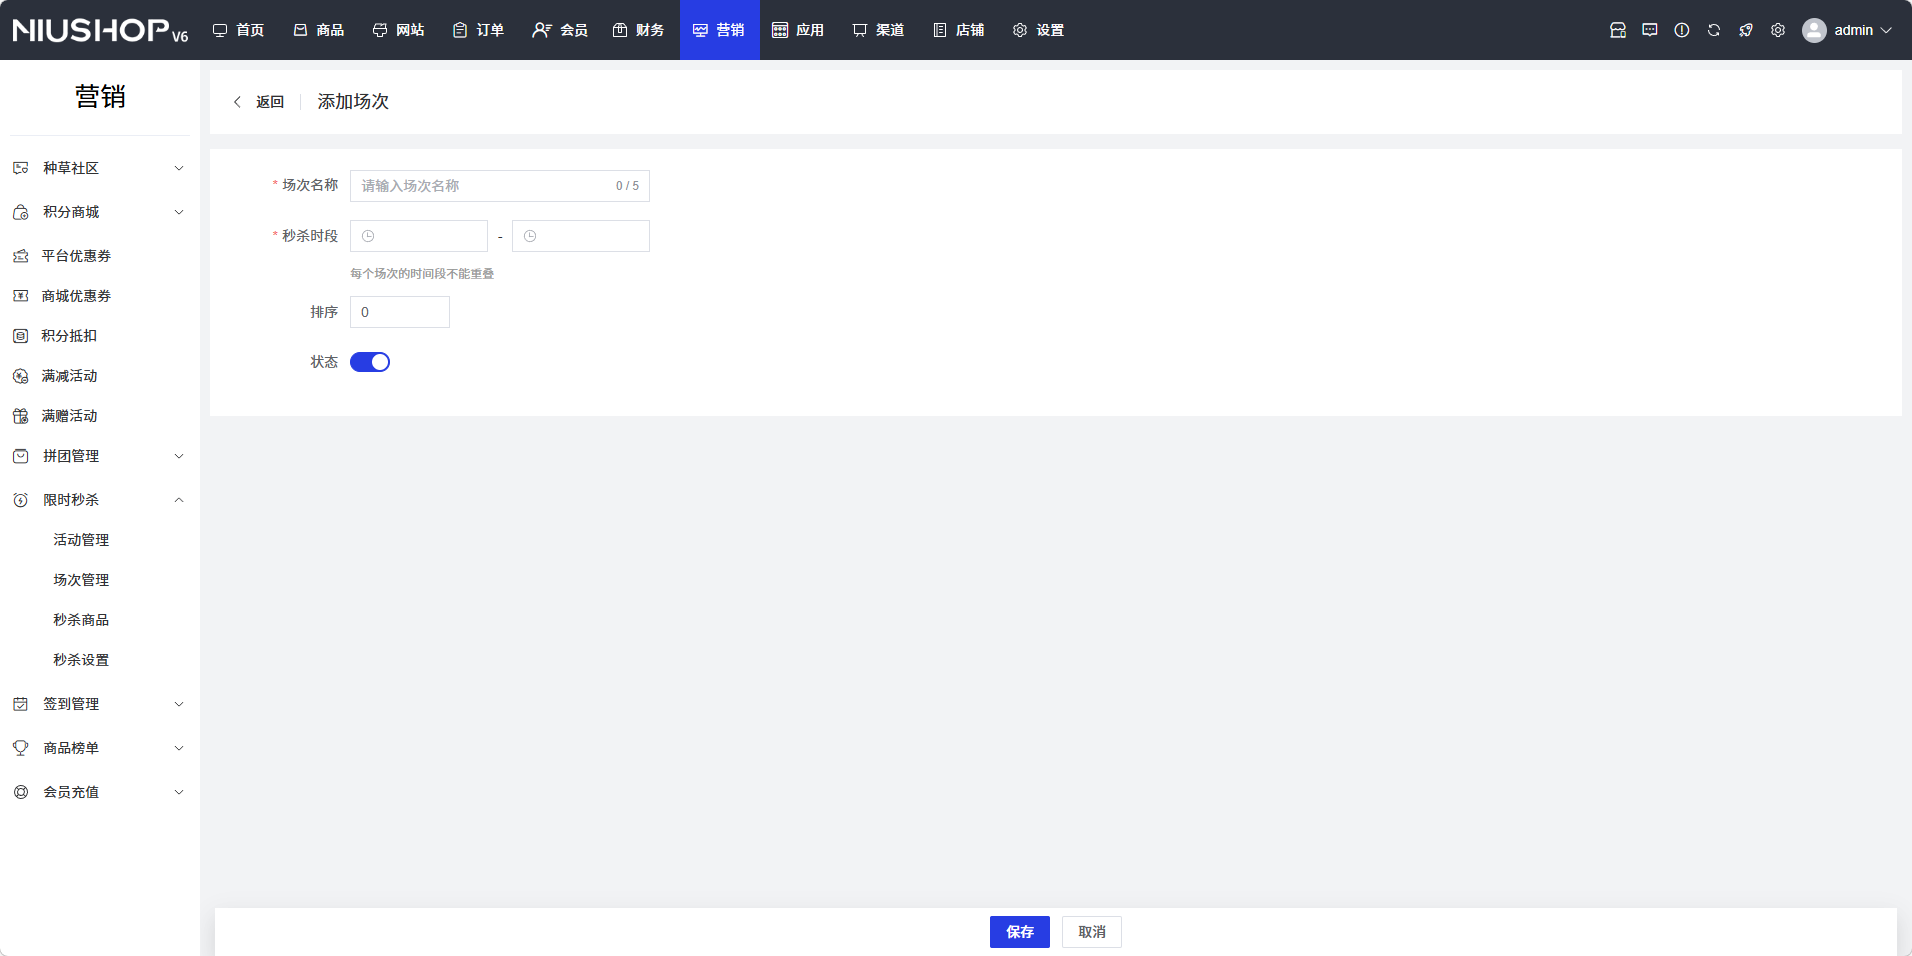
Task: Open the 订单 top menu
Action: point(479,30)
